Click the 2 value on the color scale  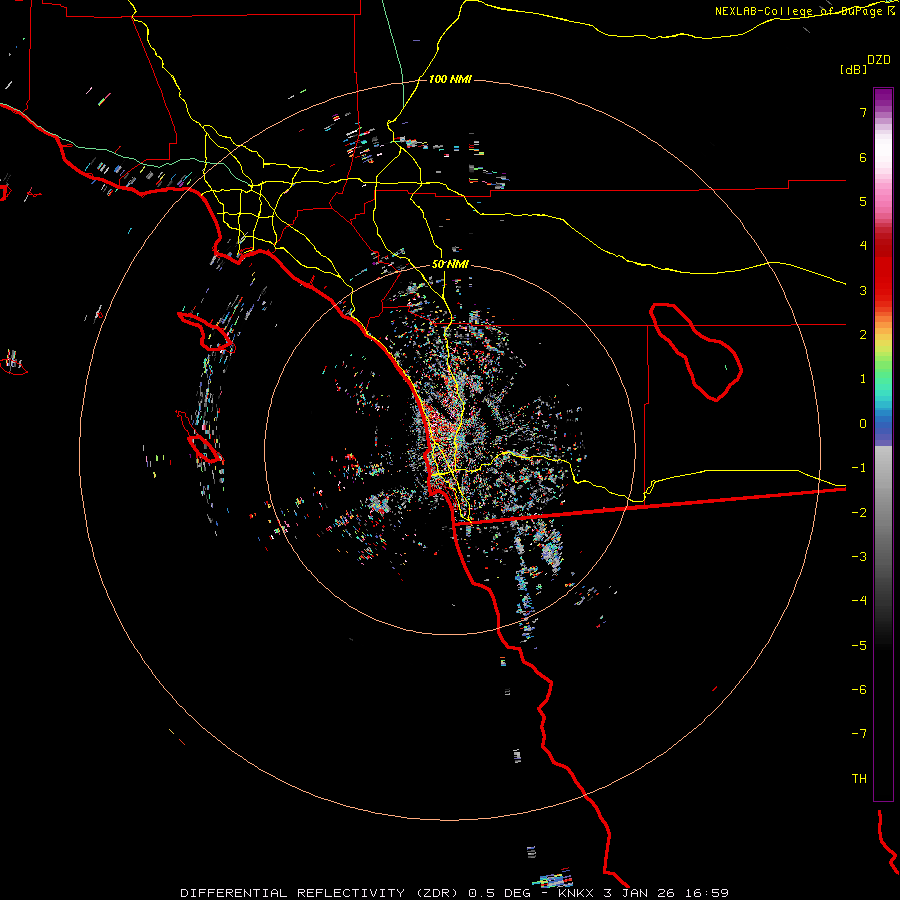863,335
